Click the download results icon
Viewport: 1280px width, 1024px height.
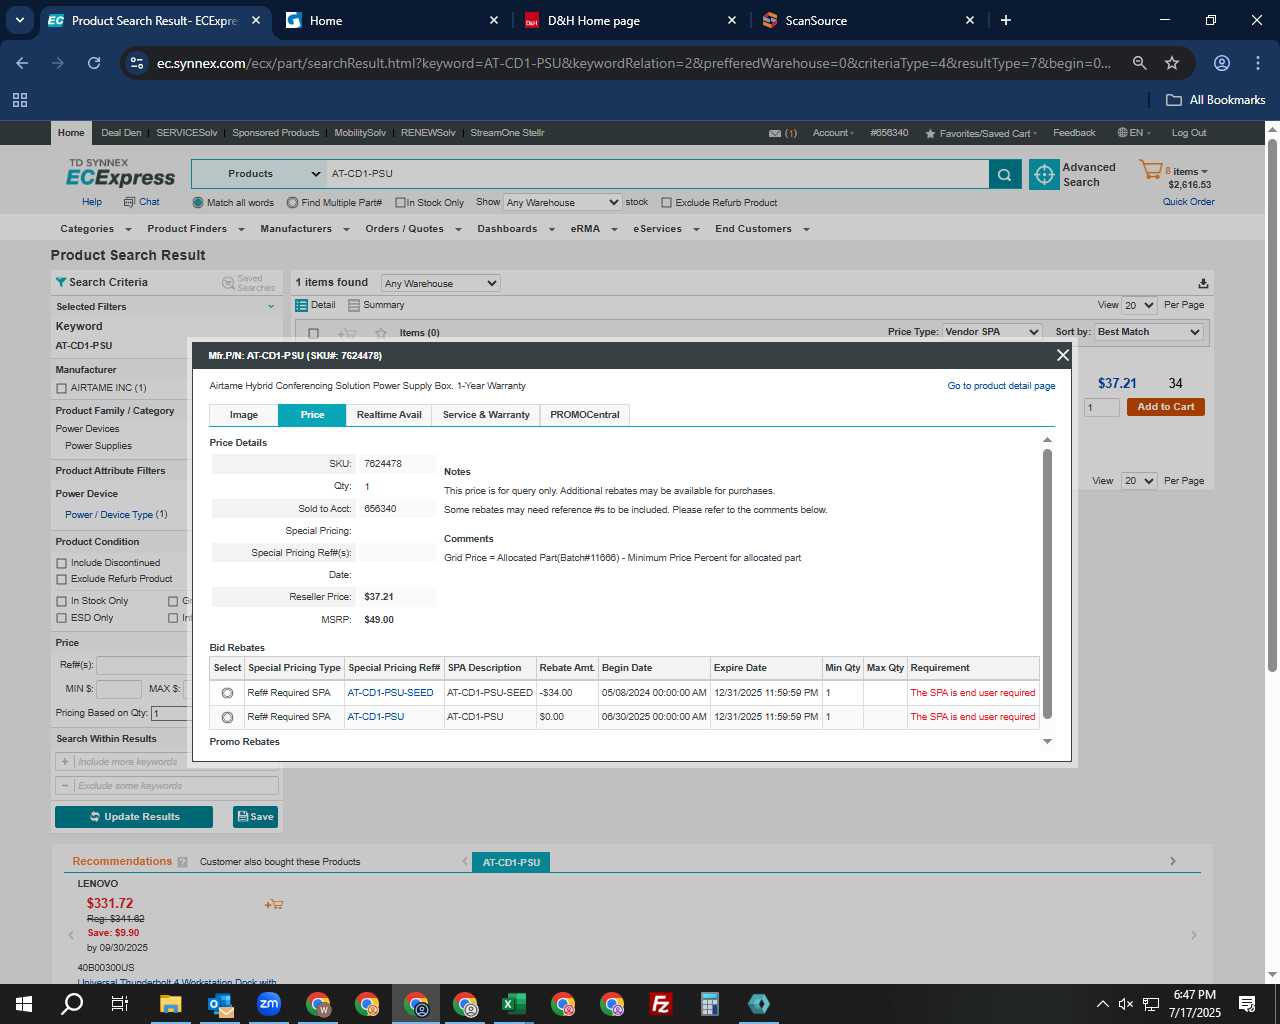(1203, 283)
